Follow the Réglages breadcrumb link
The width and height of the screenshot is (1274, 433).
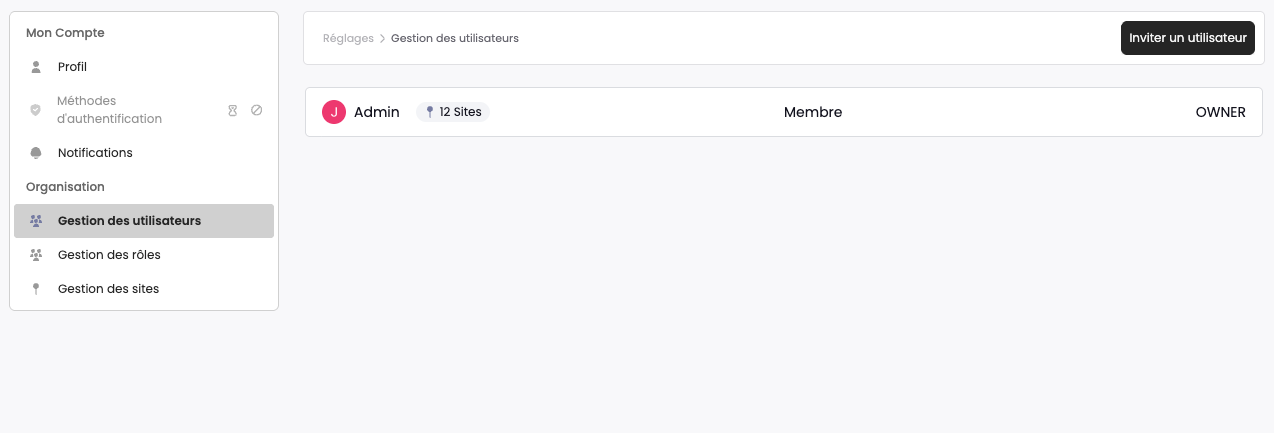click(348, 38)
